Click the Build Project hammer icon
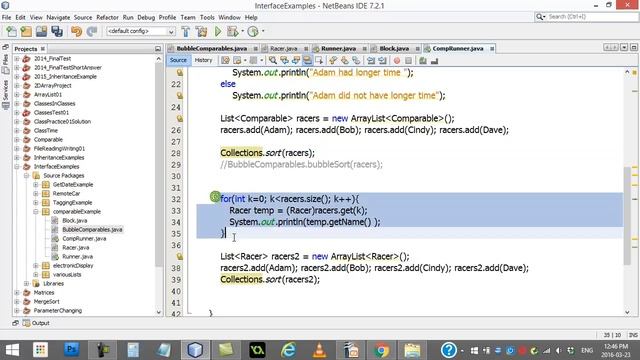The width and height of the screenshot is (640, 360). coord(185,31)
